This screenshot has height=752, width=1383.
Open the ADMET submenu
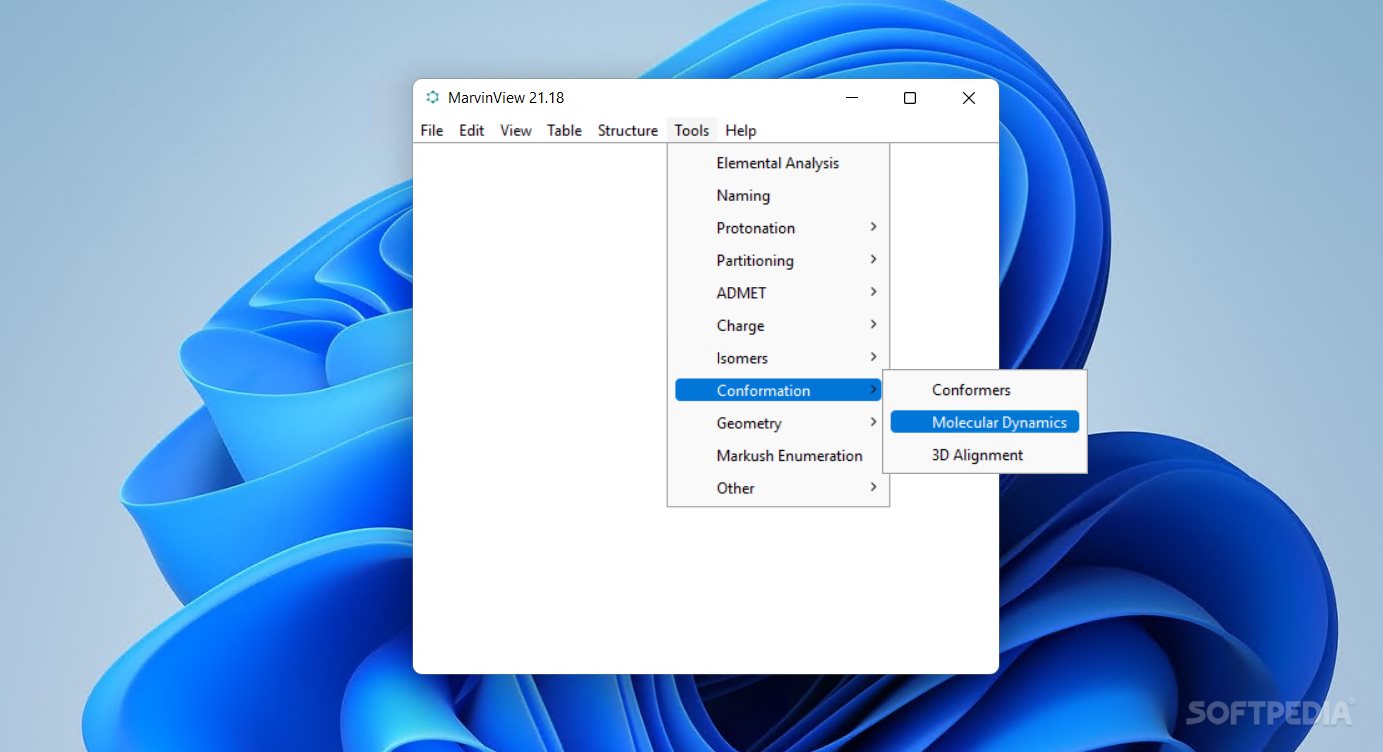(778, 293)
